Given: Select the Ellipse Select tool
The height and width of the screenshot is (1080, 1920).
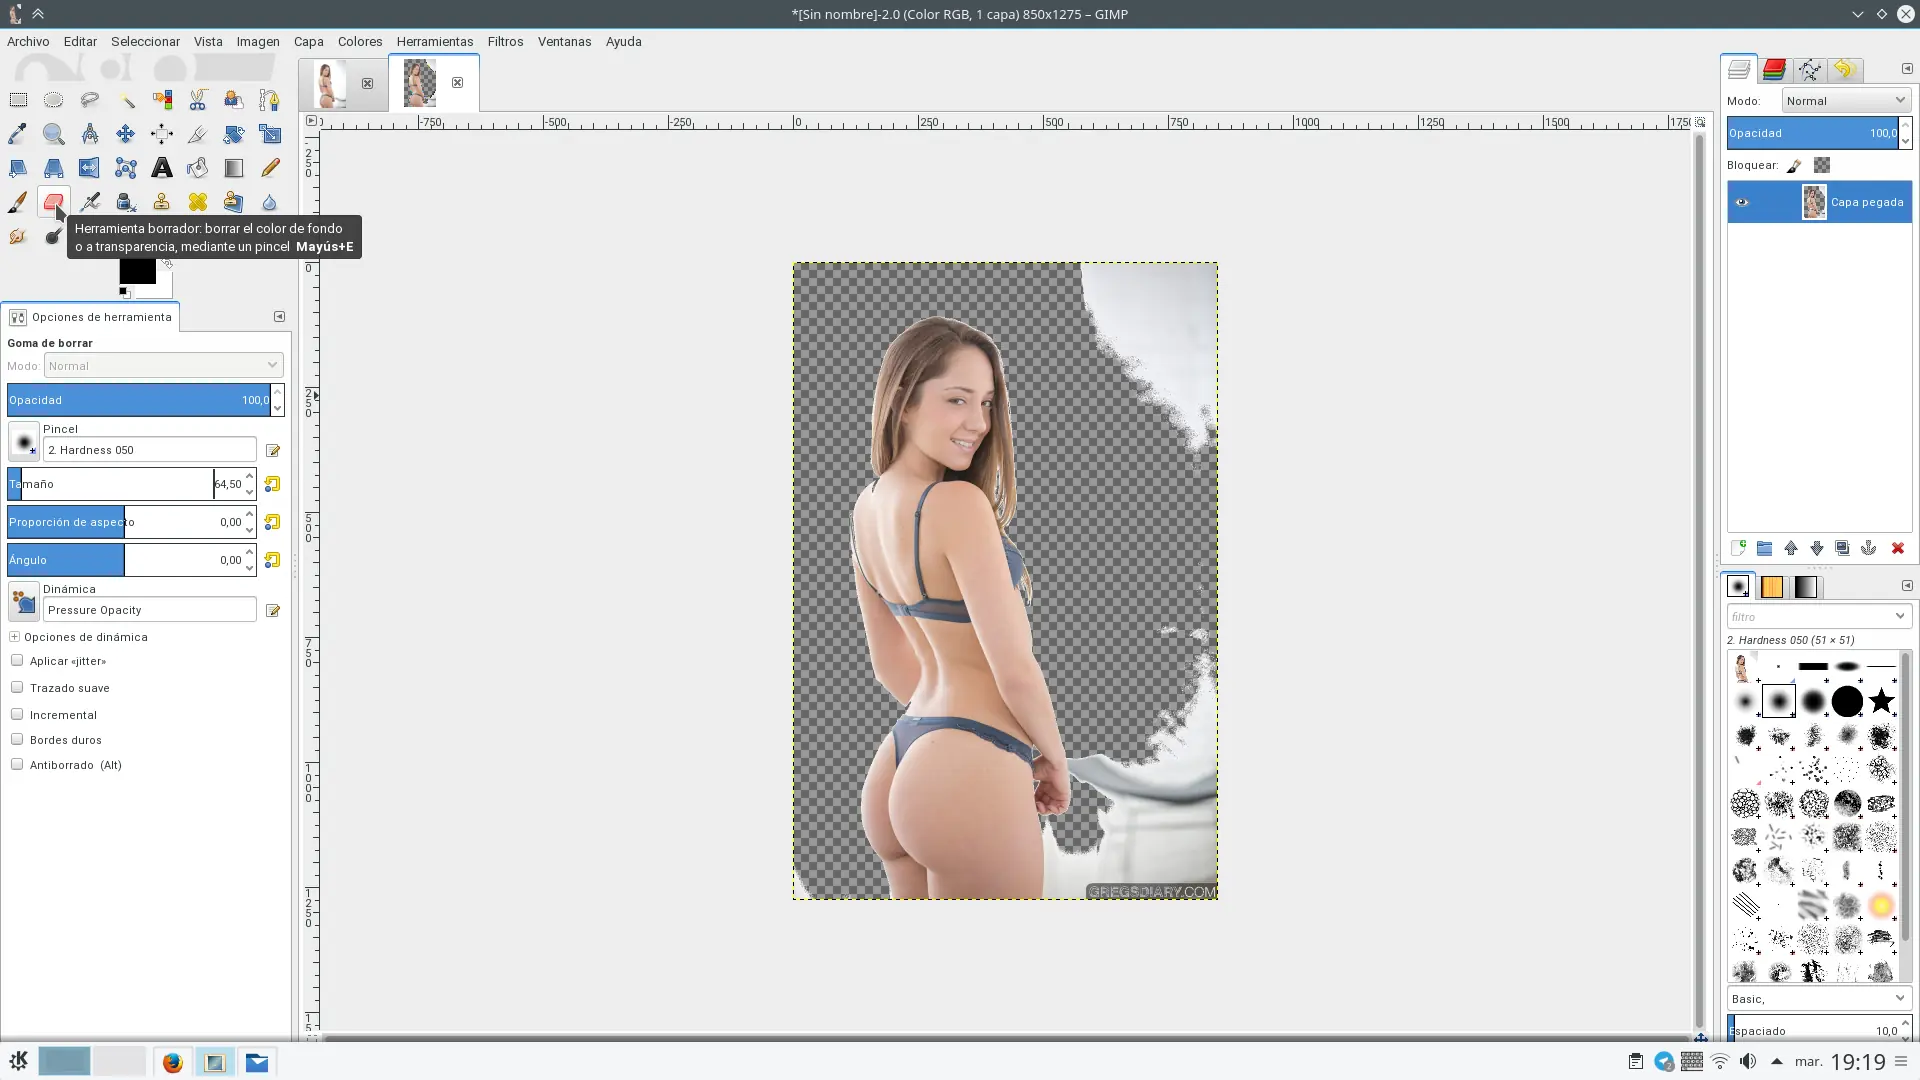Looking at the screenshot, I should [54, 100].
